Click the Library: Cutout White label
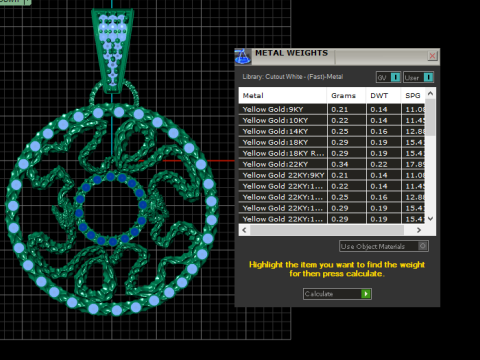 point(293,77)
